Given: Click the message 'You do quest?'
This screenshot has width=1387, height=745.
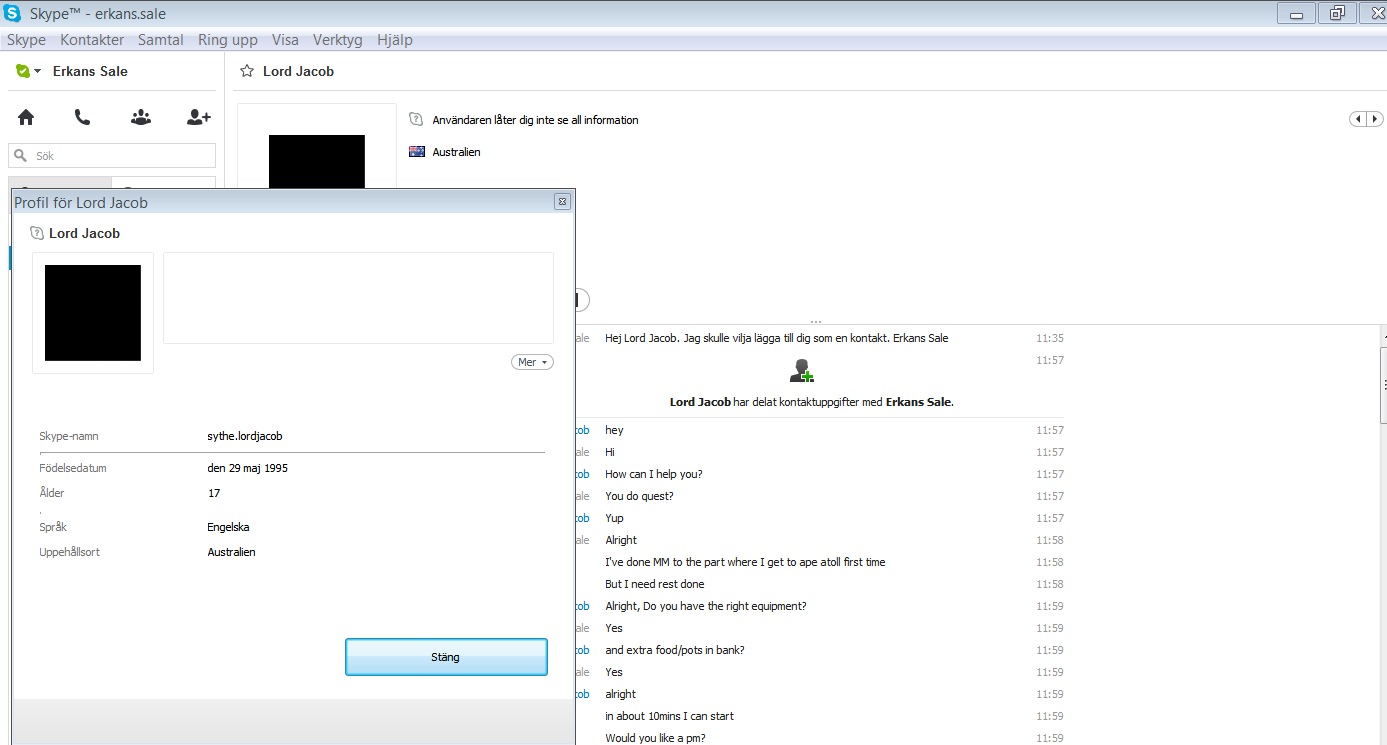Looking at the screenshot, I should tap(639, 496).
